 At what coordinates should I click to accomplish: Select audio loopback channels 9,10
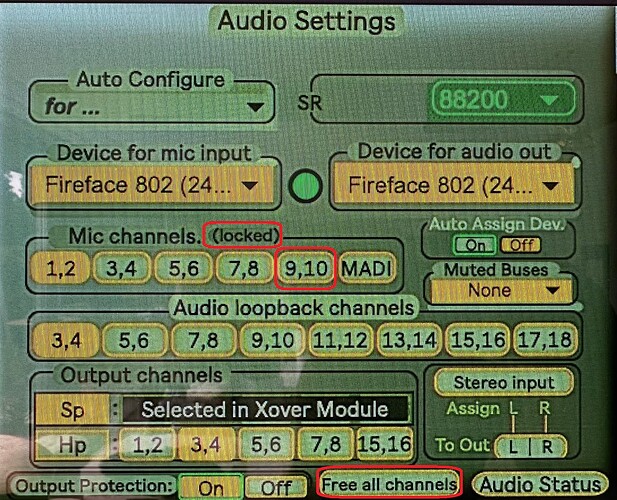272,340
